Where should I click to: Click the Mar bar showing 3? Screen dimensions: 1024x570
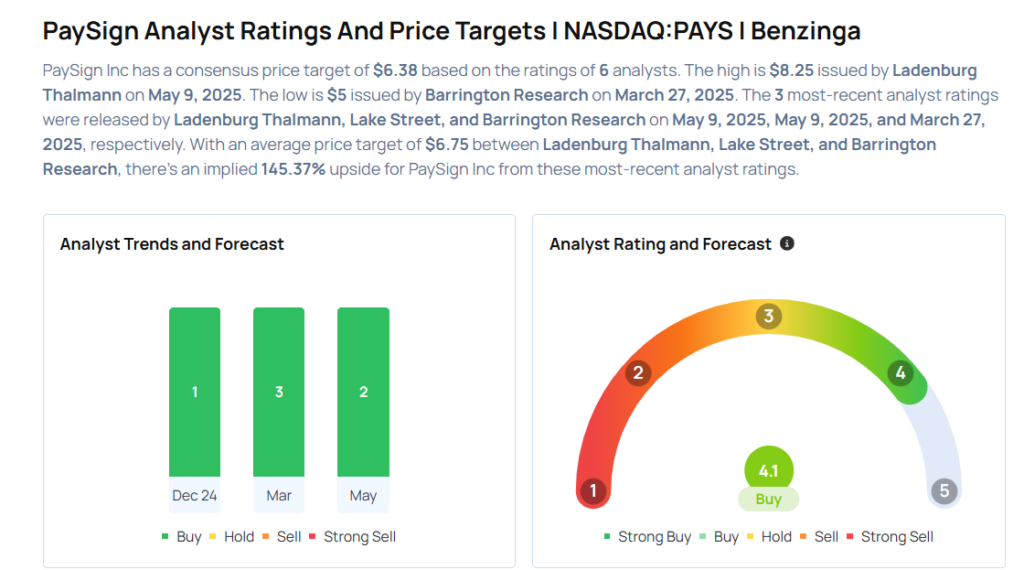tap(279, 392)
